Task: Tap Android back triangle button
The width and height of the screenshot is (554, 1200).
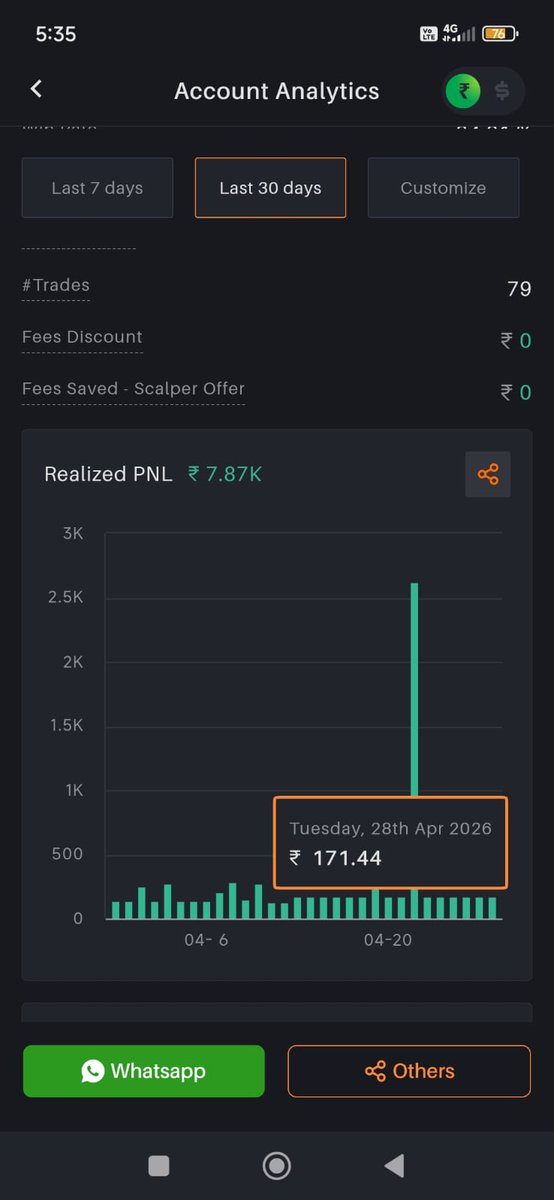Action: [x=394, y=1165]
